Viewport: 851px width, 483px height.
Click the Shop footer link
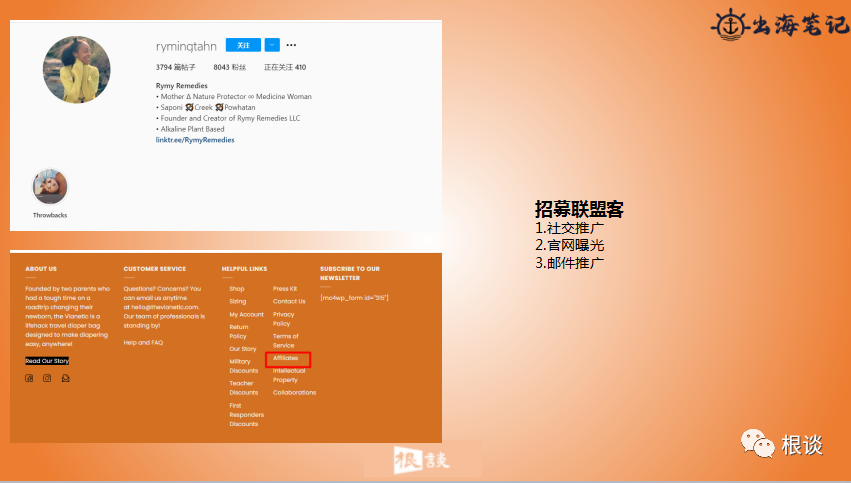coord(237,289)
